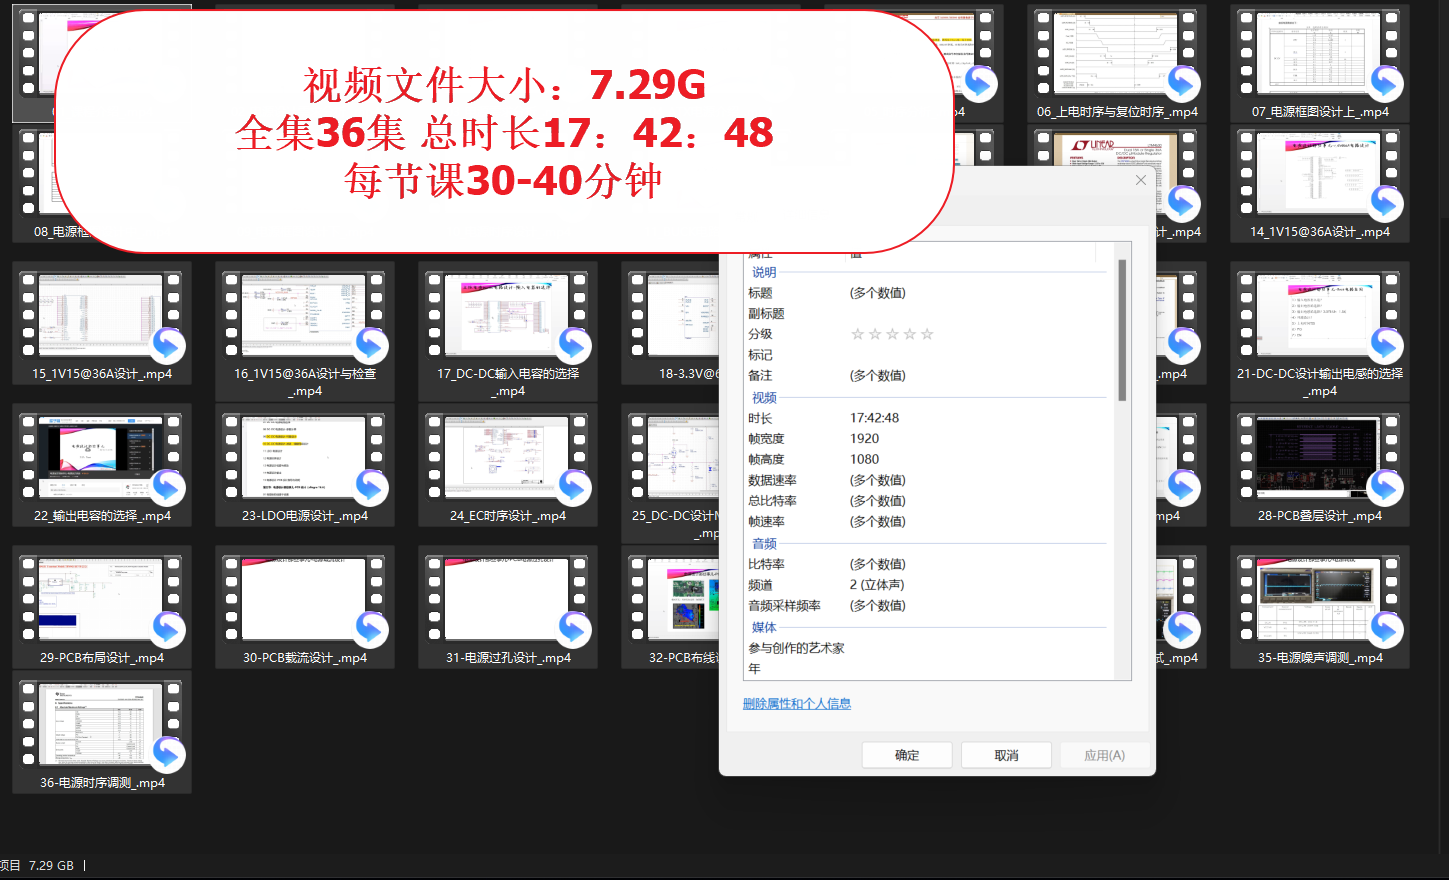1449x880 pixels.
Task: Click the 应用(A) button
Action: [1104, 755]
